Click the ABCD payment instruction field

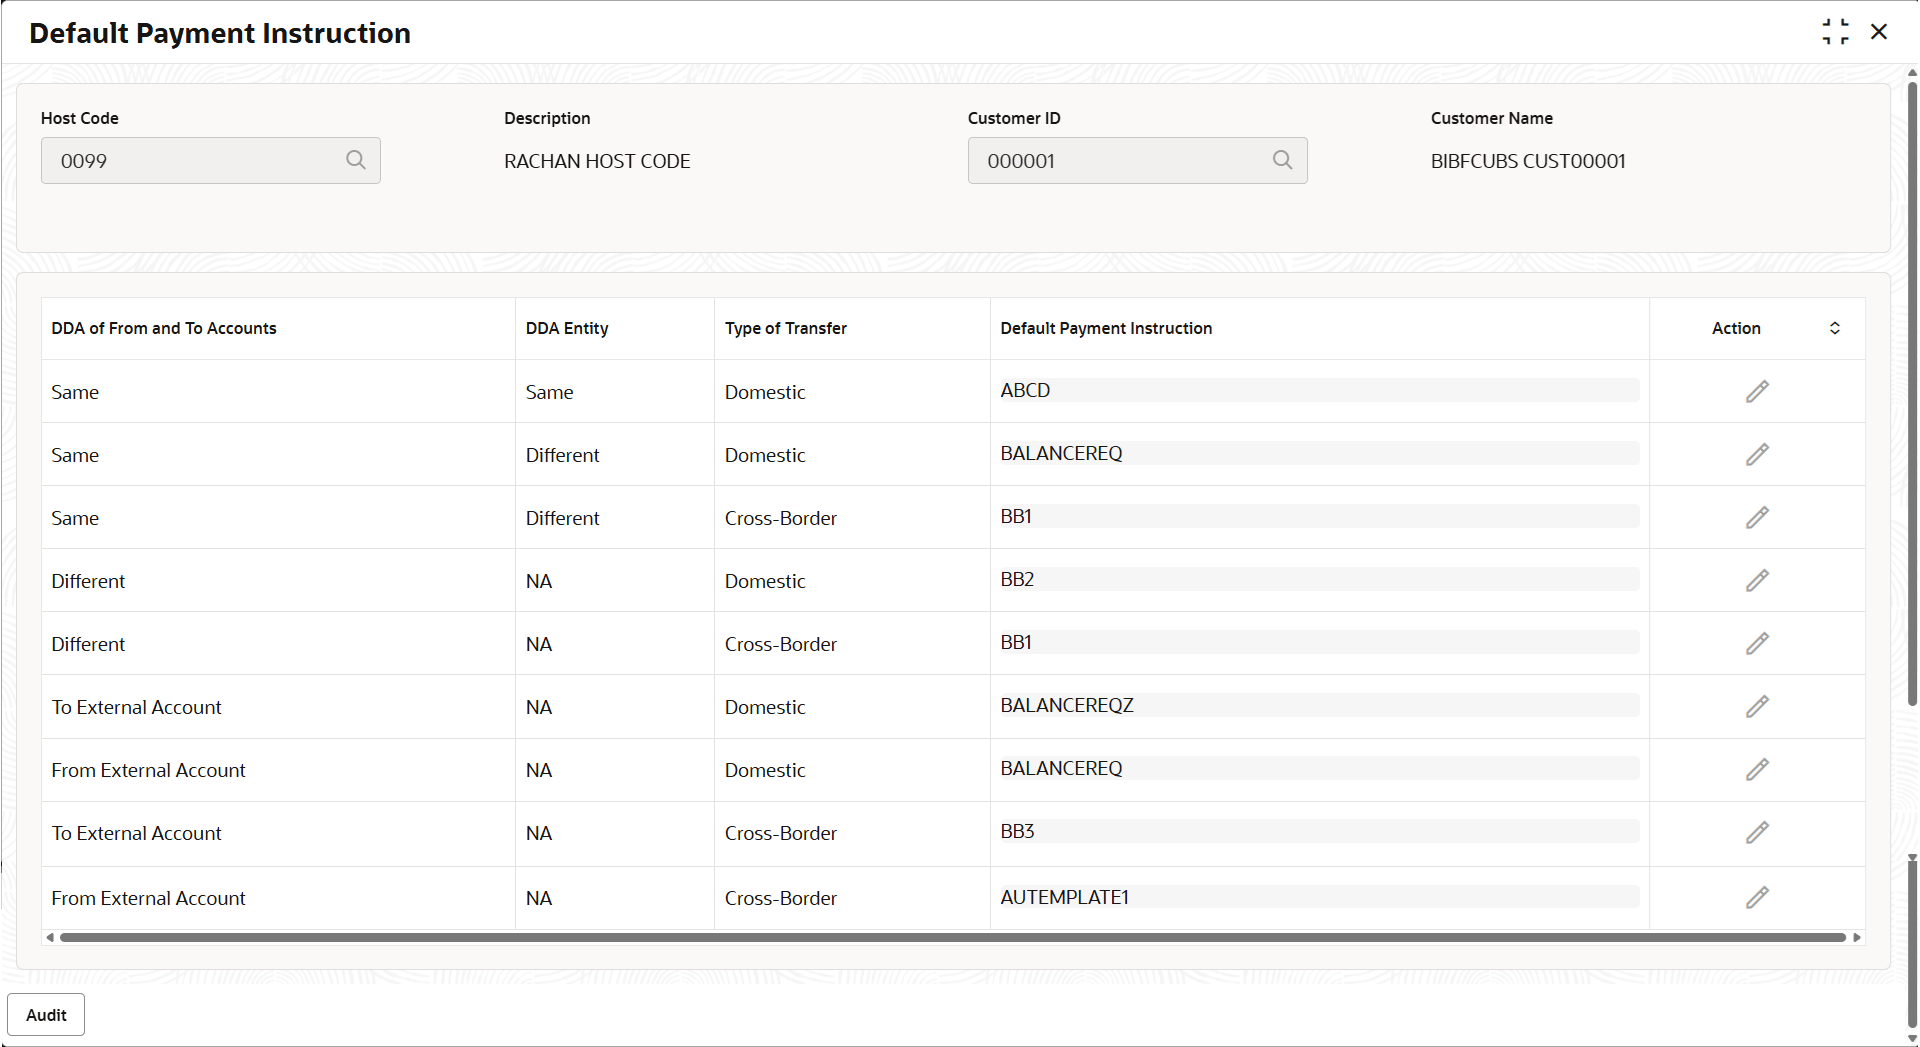click(1319, 390)
